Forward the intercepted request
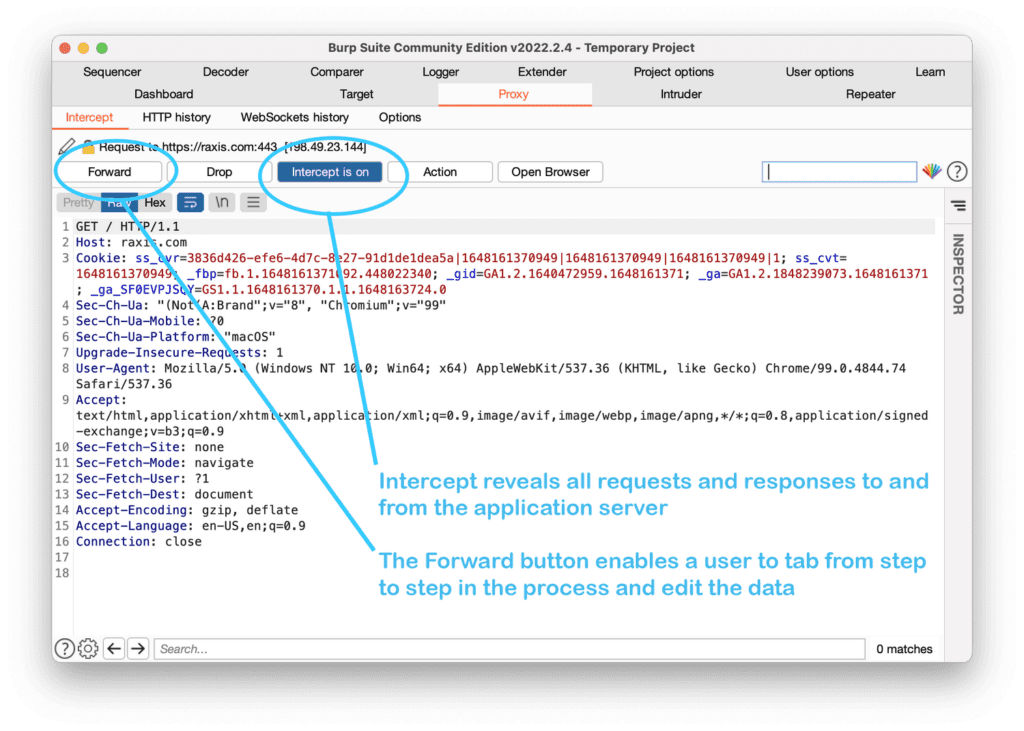The width and height of the screenshot is (1024, 731). tap(111, 171)
